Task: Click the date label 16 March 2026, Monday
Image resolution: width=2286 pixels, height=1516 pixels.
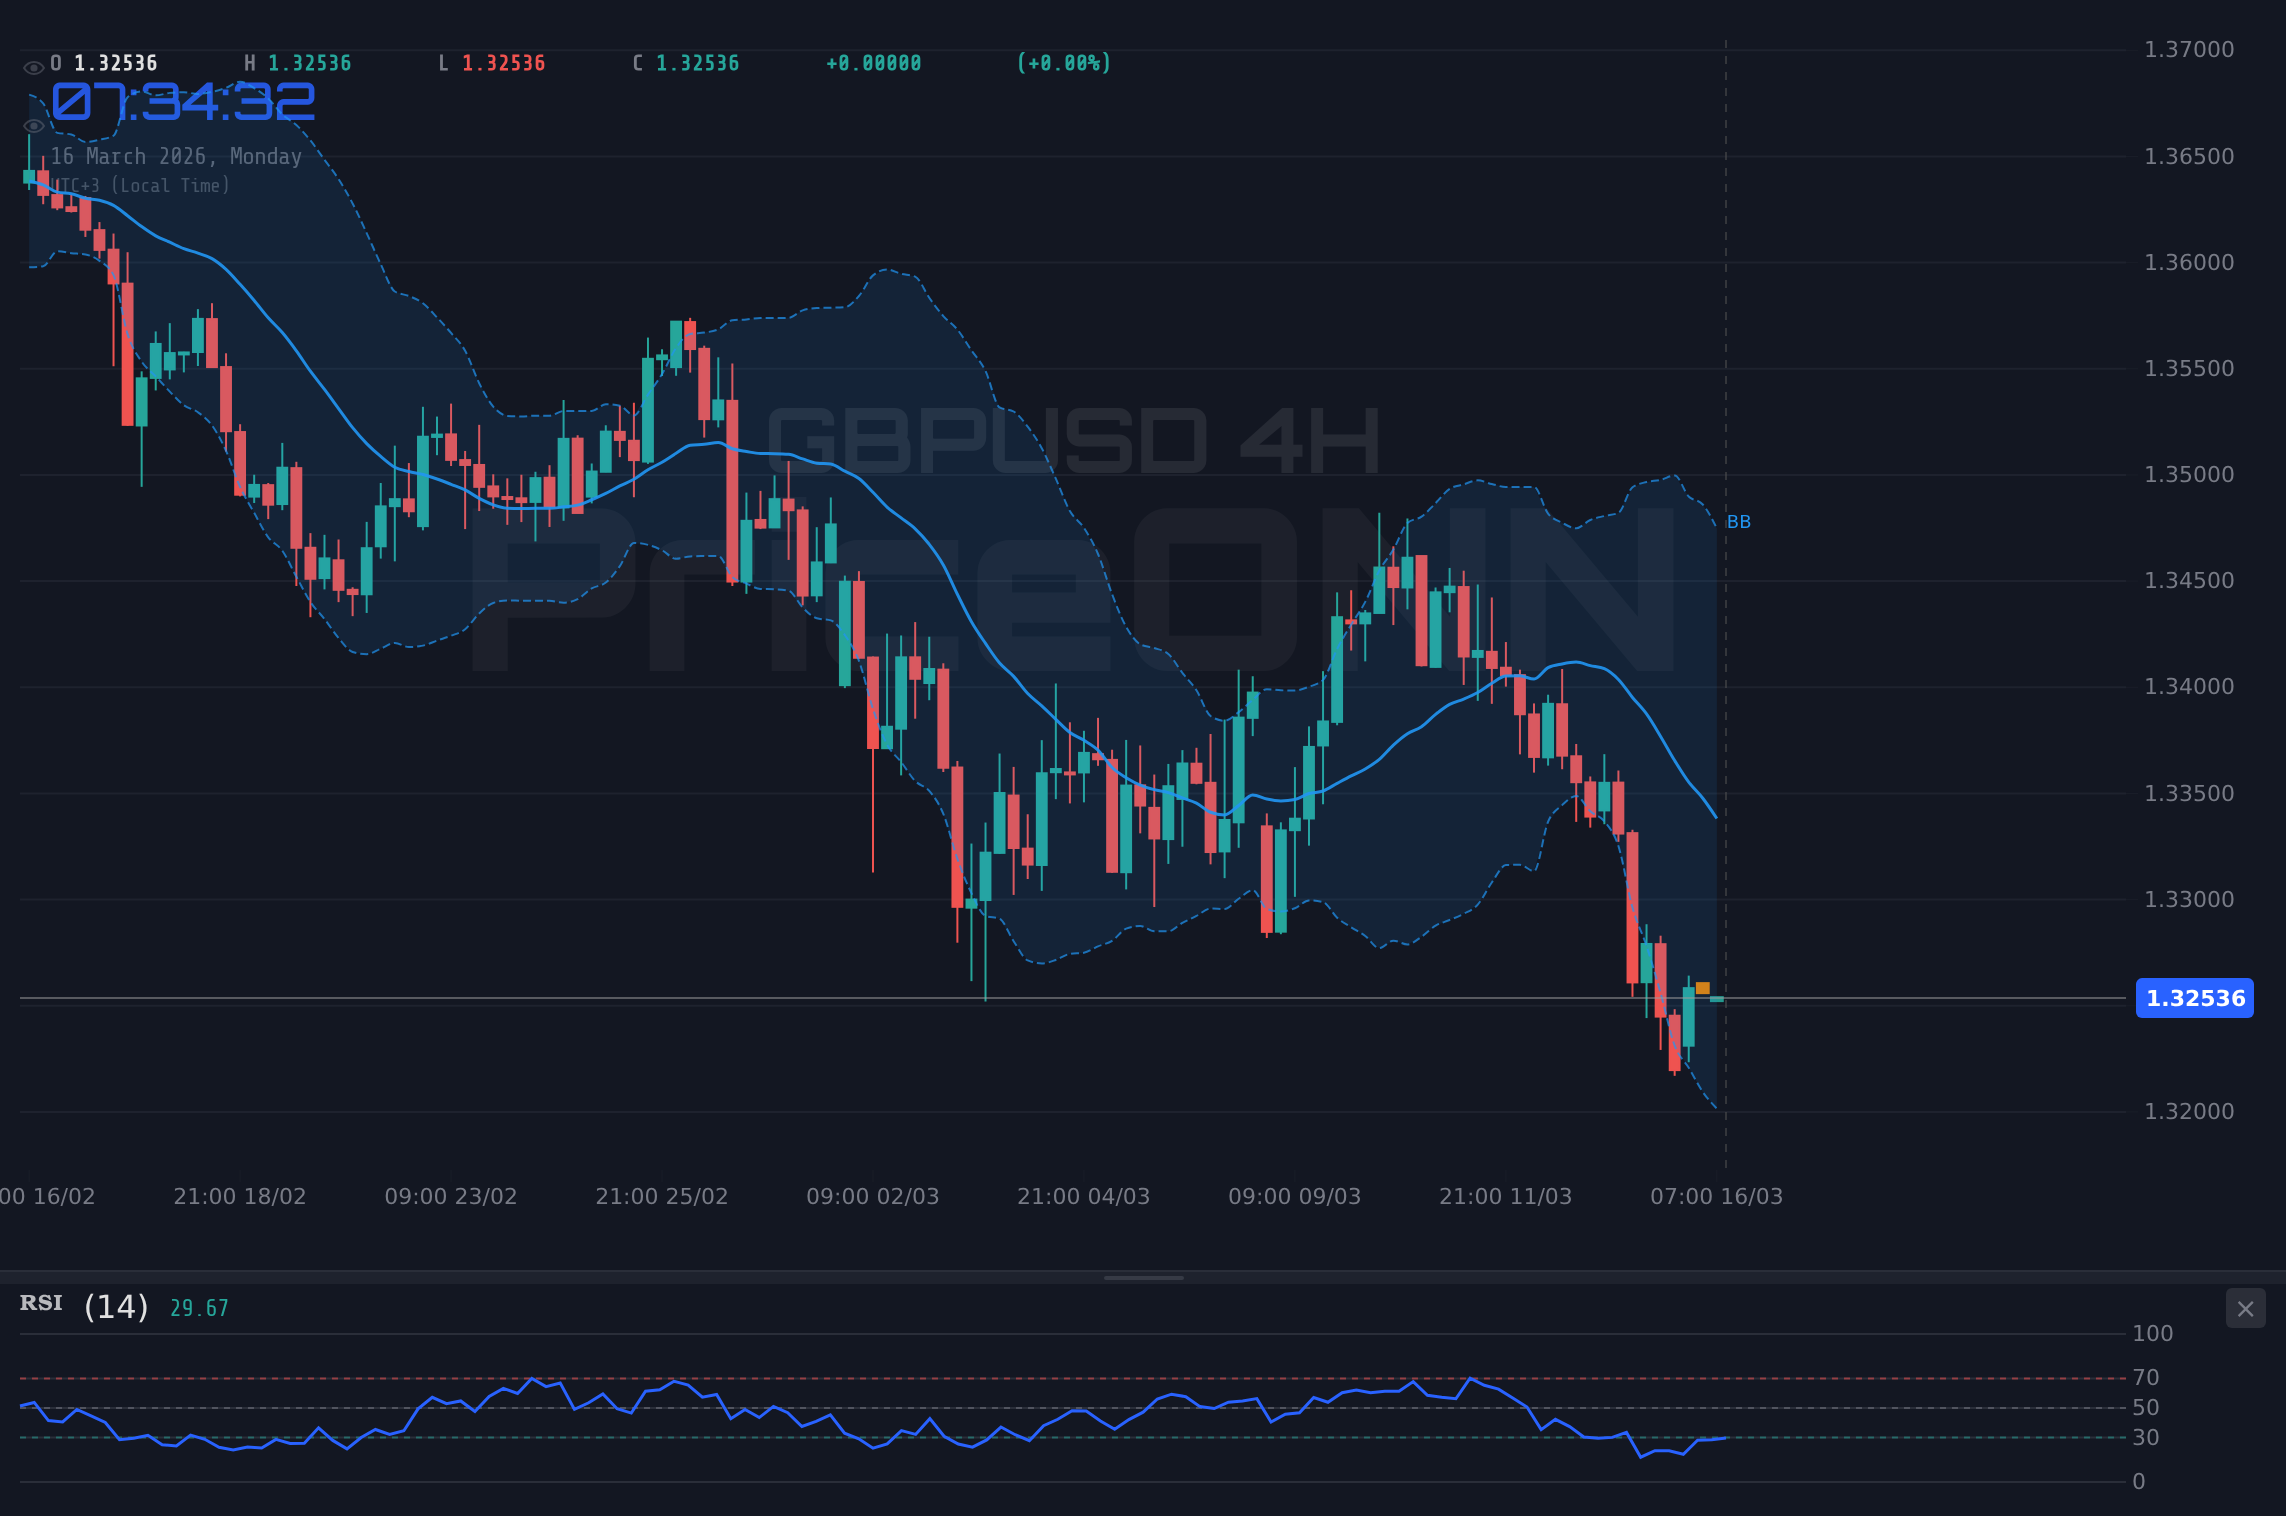Action: click(176, 156)
